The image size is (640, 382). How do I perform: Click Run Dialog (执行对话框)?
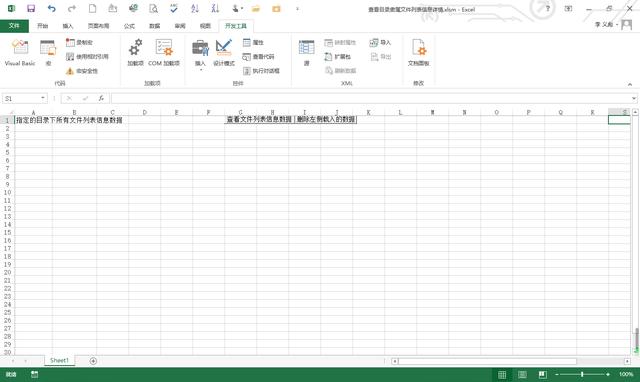[x=261, y=71]
